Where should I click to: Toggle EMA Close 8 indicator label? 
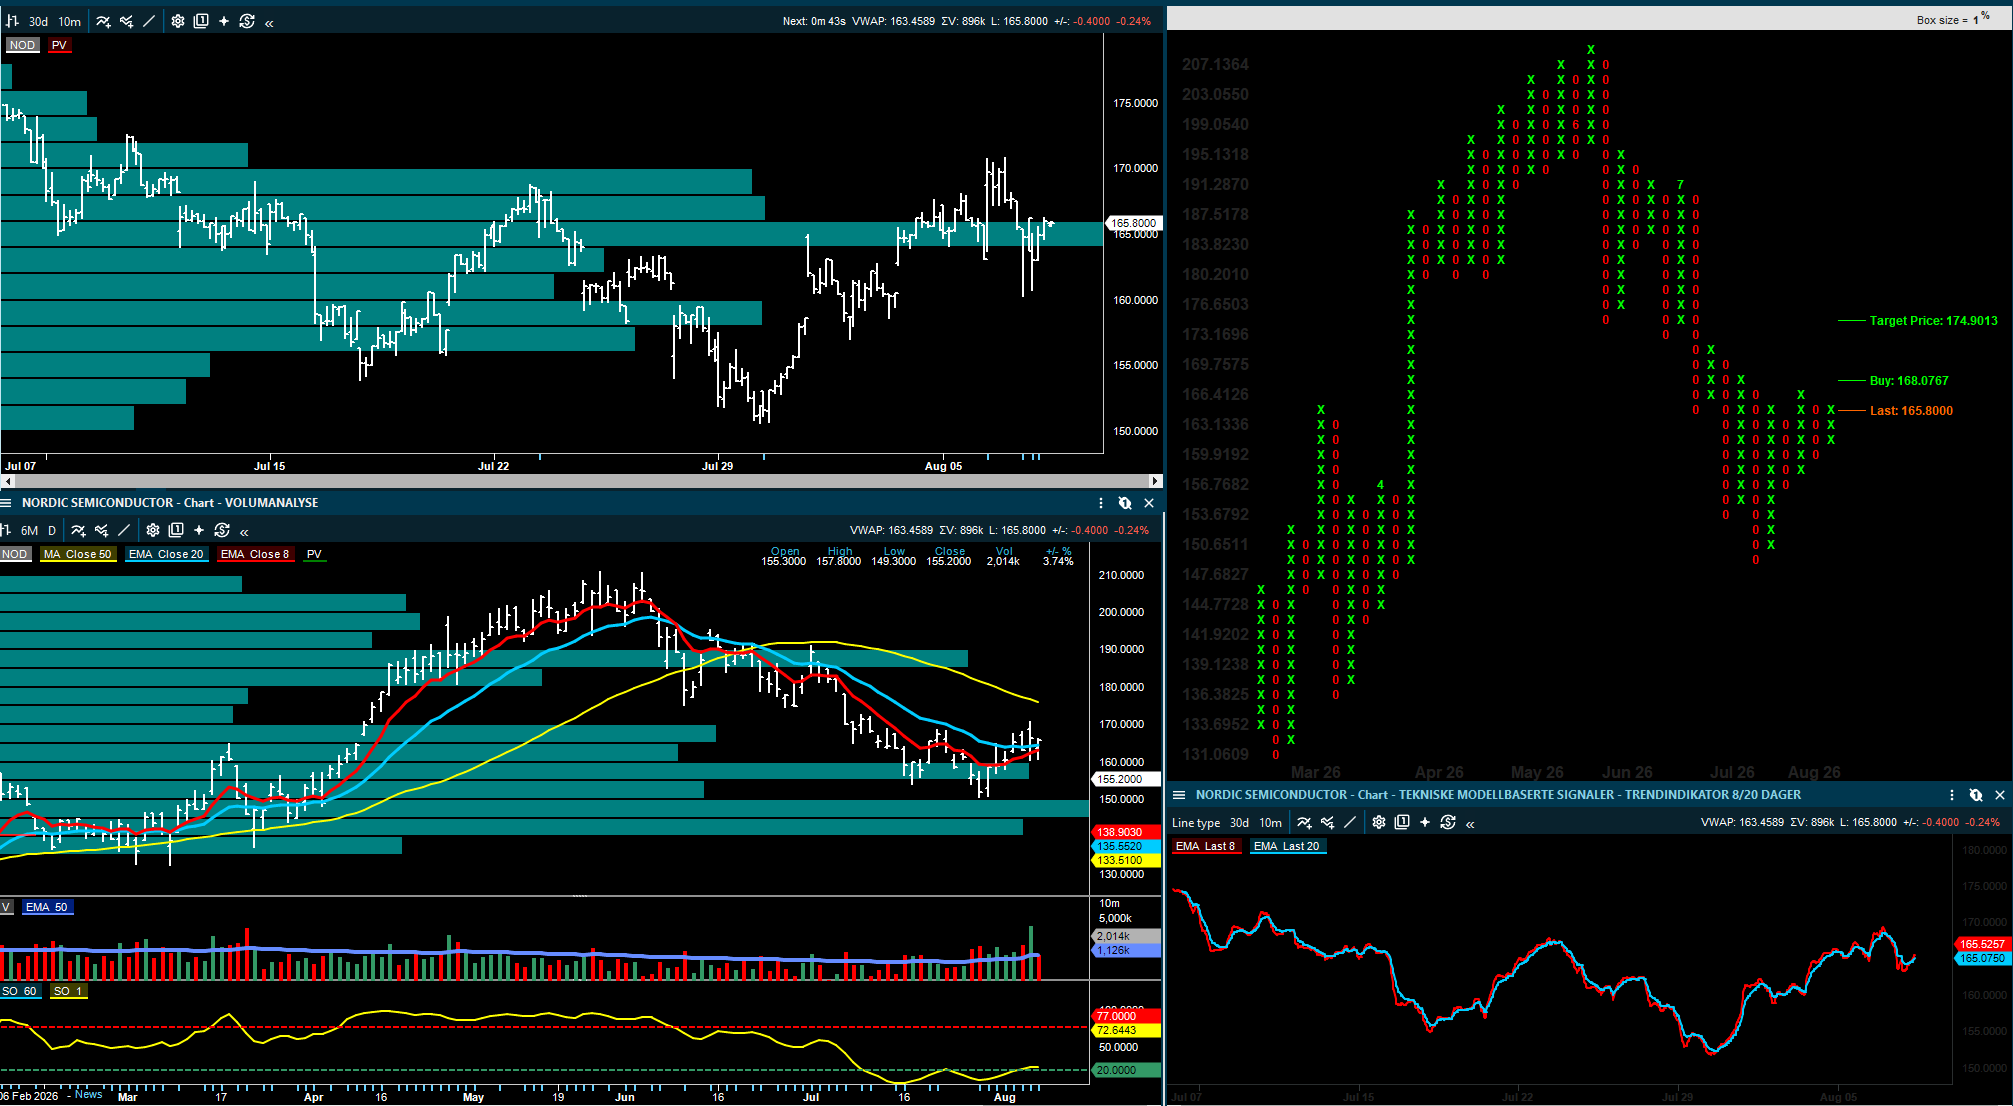tap(255, 554)
